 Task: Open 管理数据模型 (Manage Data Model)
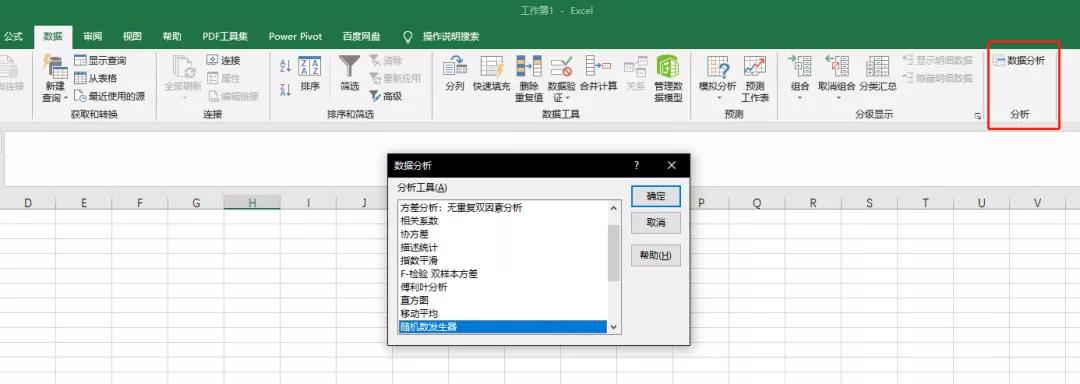click(x=668, y=79)
